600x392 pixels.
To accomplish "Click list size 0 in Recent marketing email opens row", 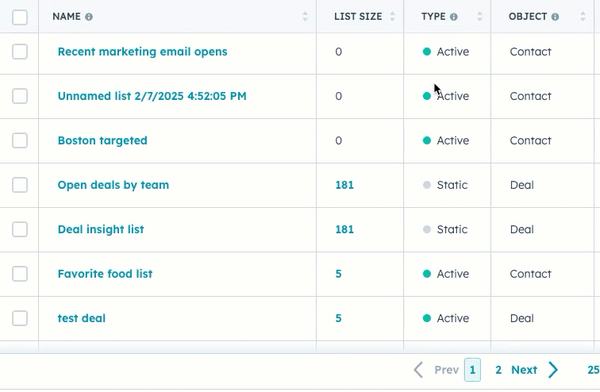I will click(x=339, y=52).
